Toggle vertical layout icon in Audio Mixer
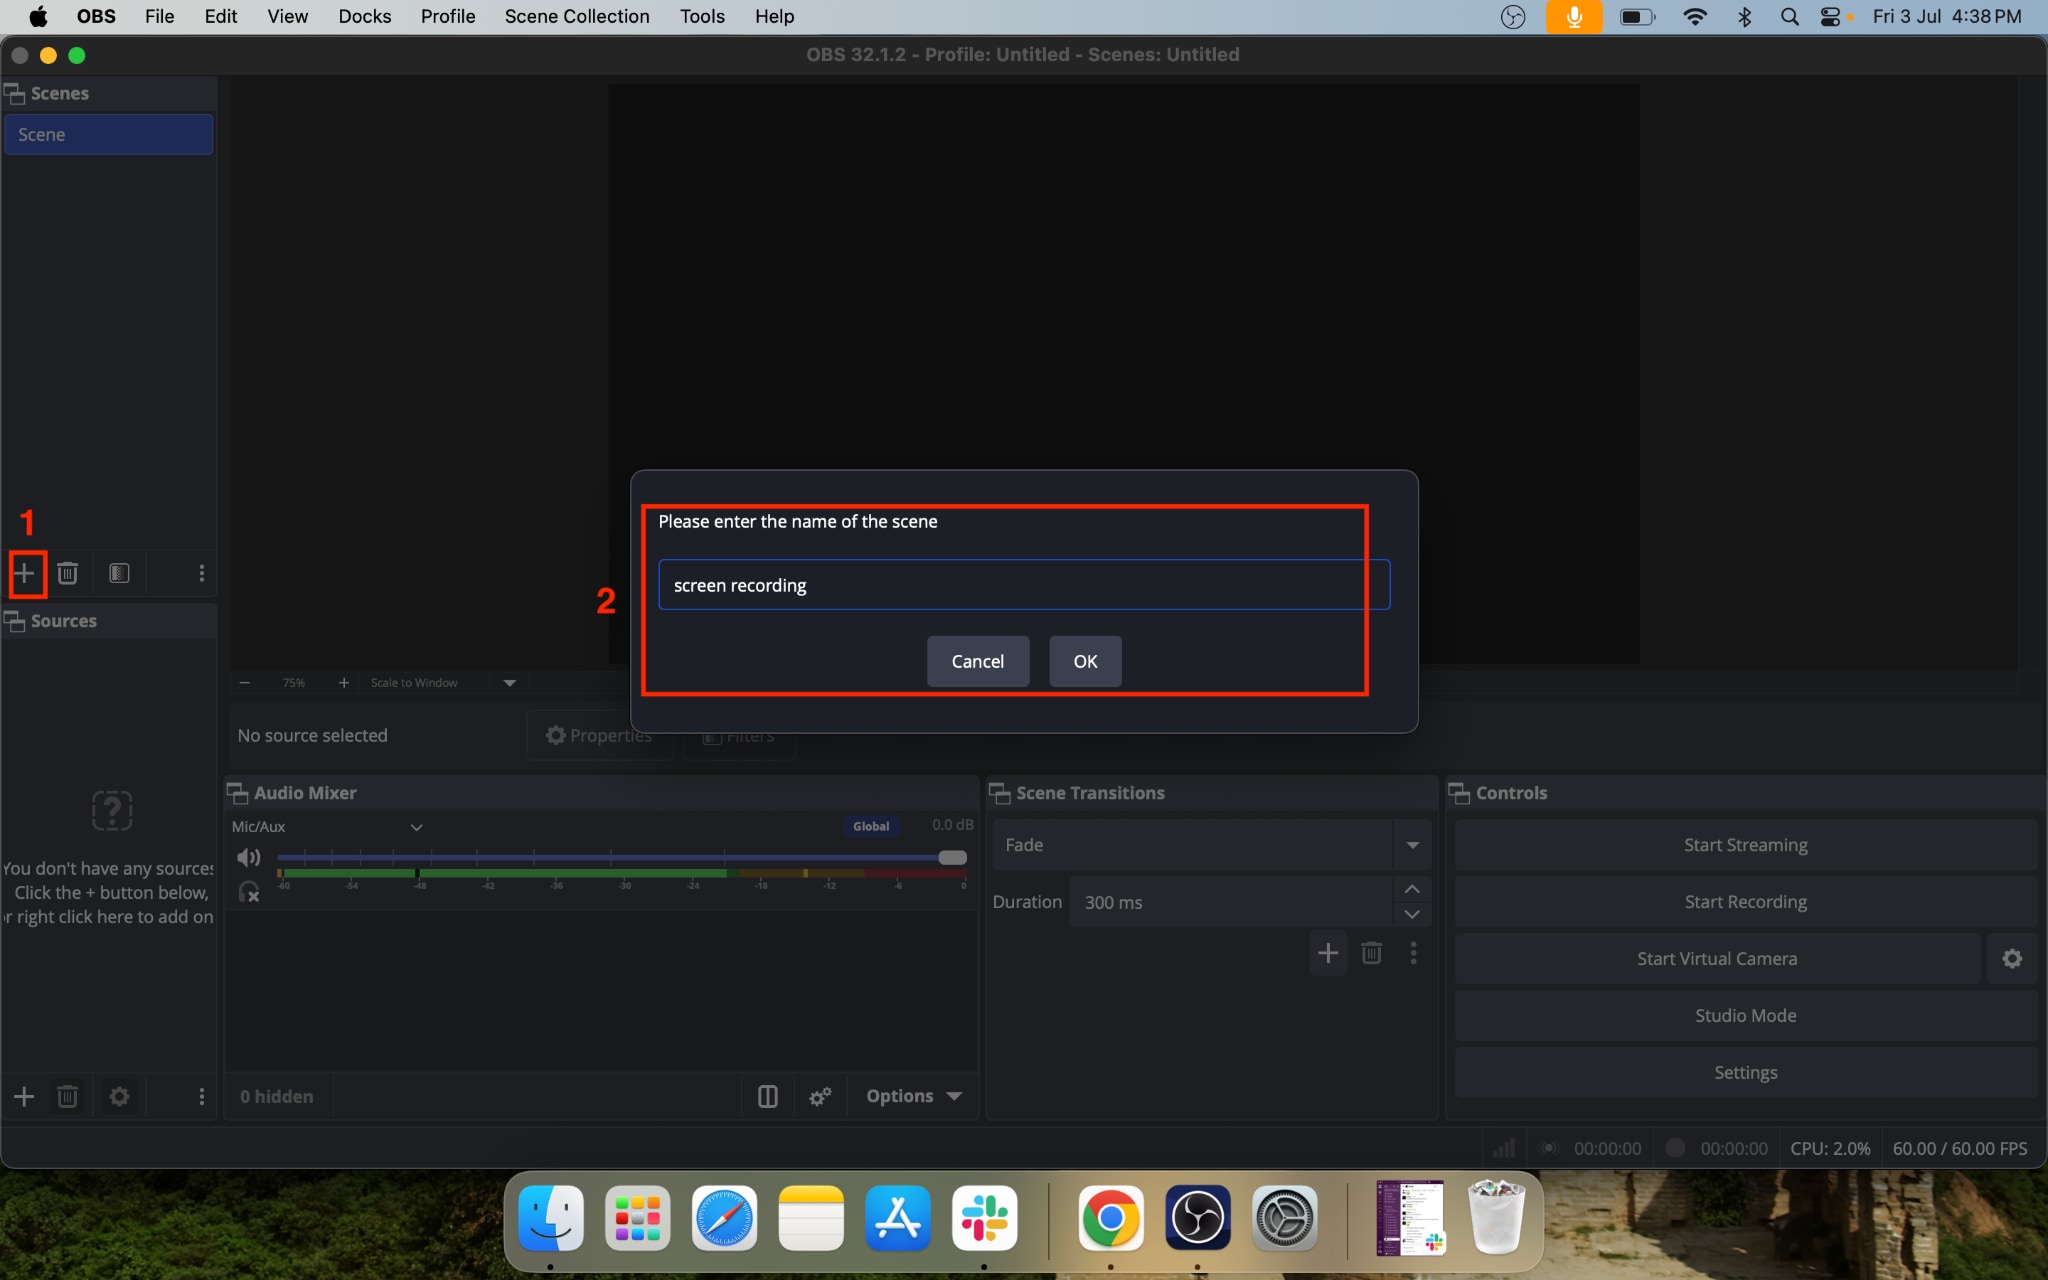2048x1280 pixels. point(767,1097)
